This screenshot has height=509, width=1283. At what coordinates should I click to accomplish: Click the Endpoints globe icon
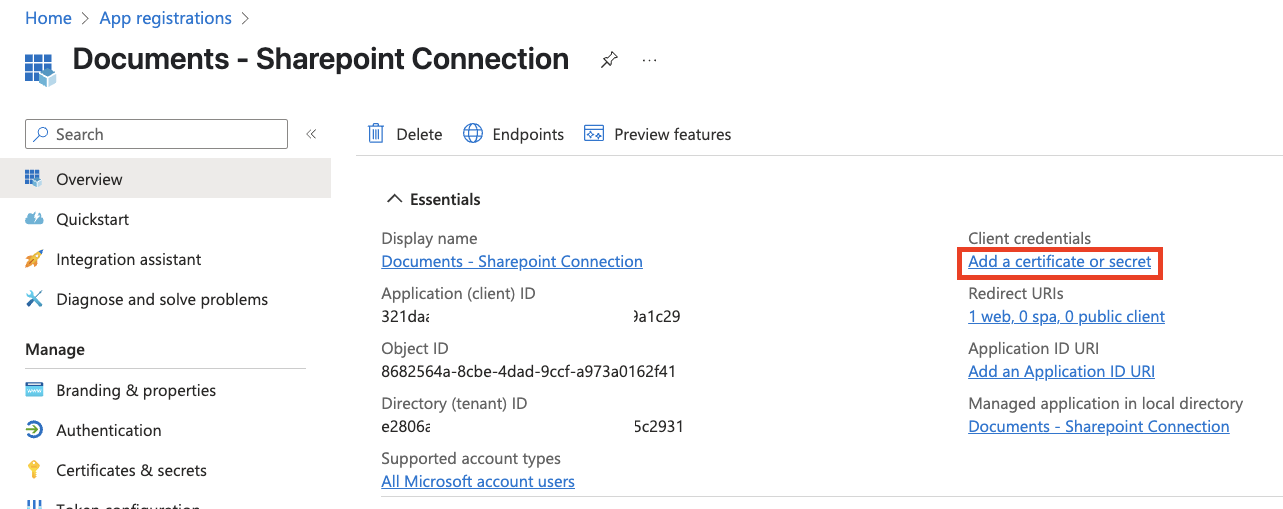(x=473, y=134)
